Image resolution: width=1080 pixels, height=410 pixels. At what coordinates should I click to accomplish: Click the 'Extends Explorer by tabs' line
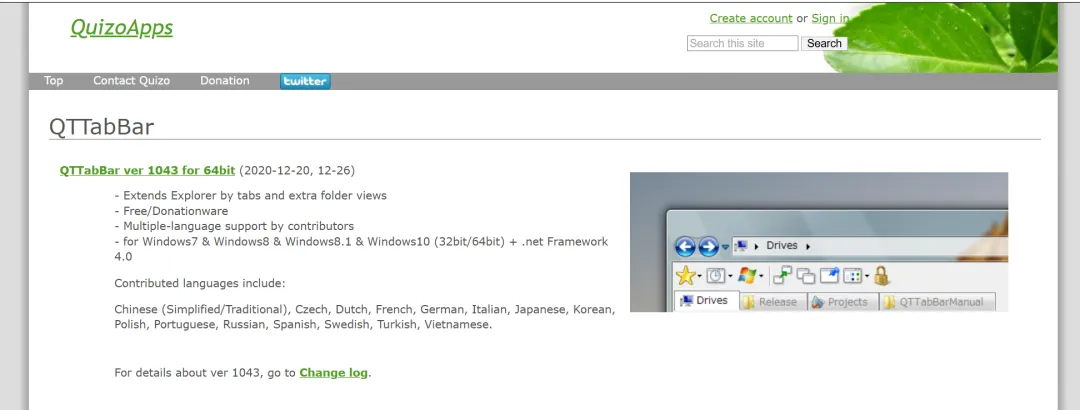coord(251,196)
